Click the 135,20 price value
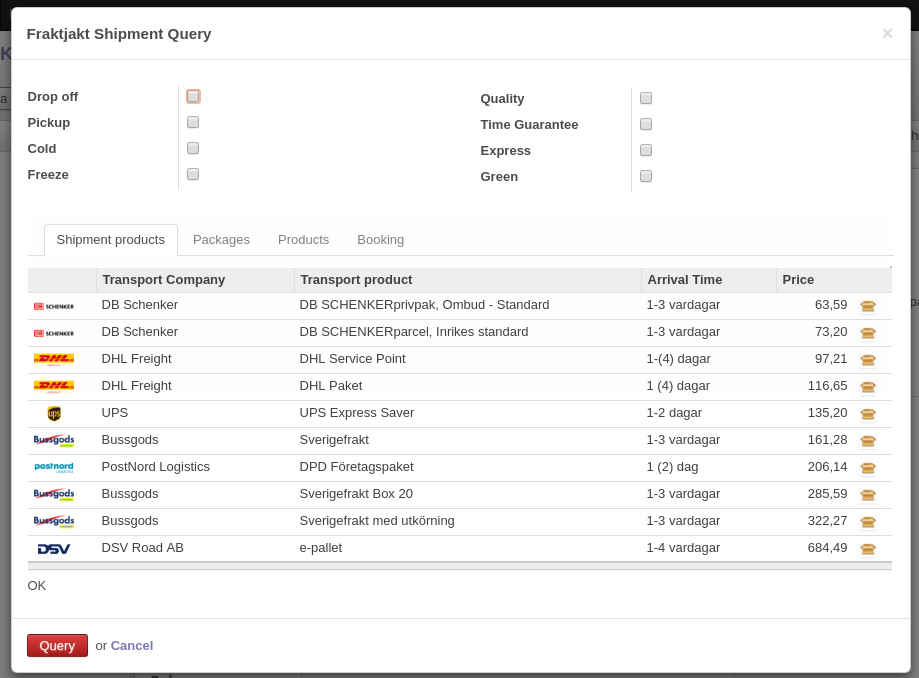919x678 pixels. (x=827, y=413)
